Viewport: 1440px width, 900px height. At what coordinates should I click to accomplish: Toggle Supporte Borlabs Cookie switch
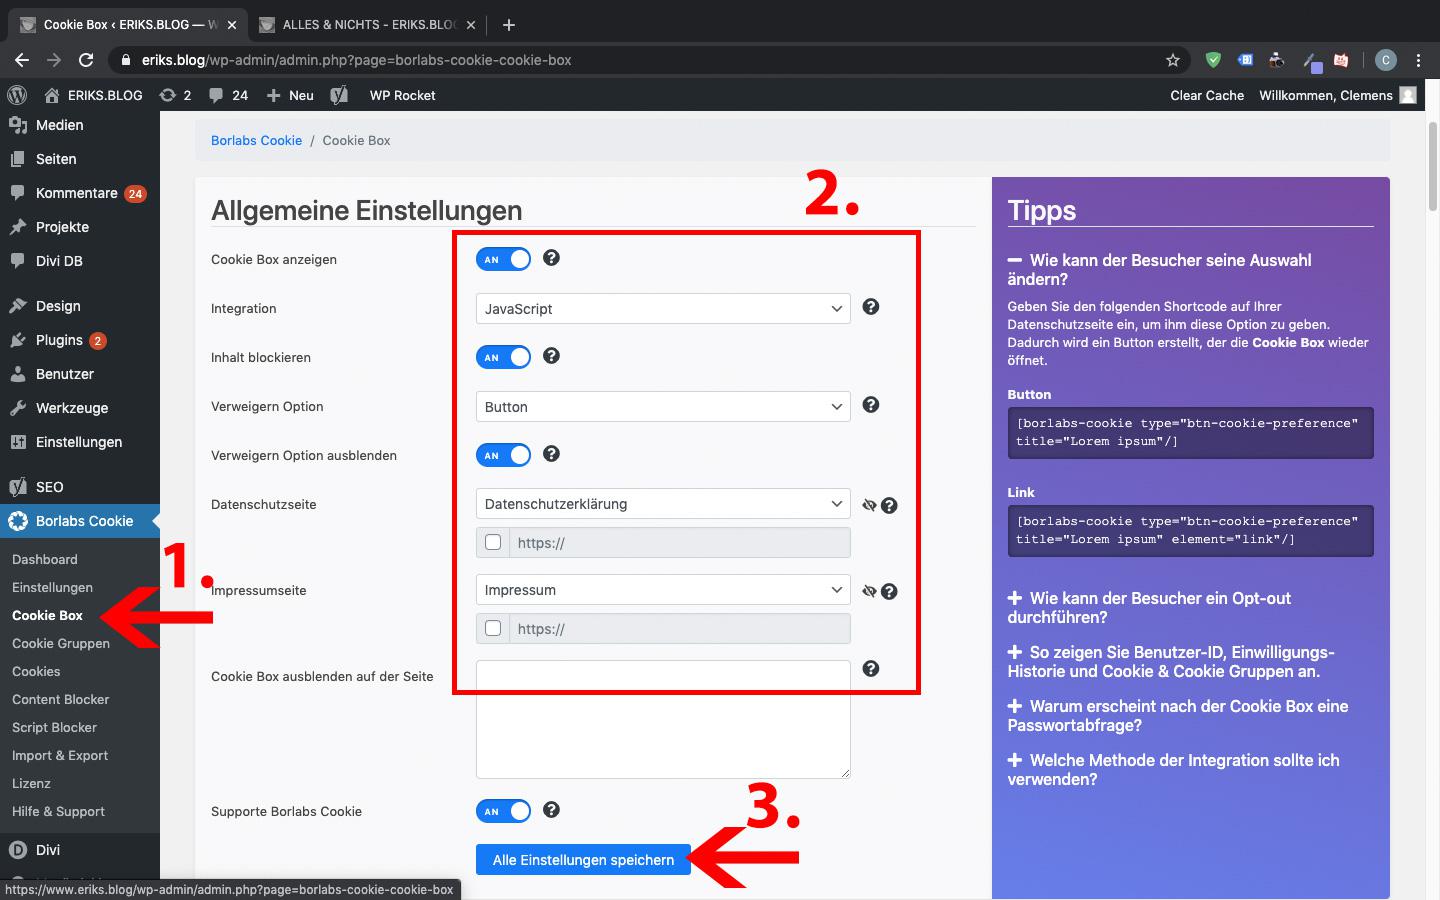[503, 811]
